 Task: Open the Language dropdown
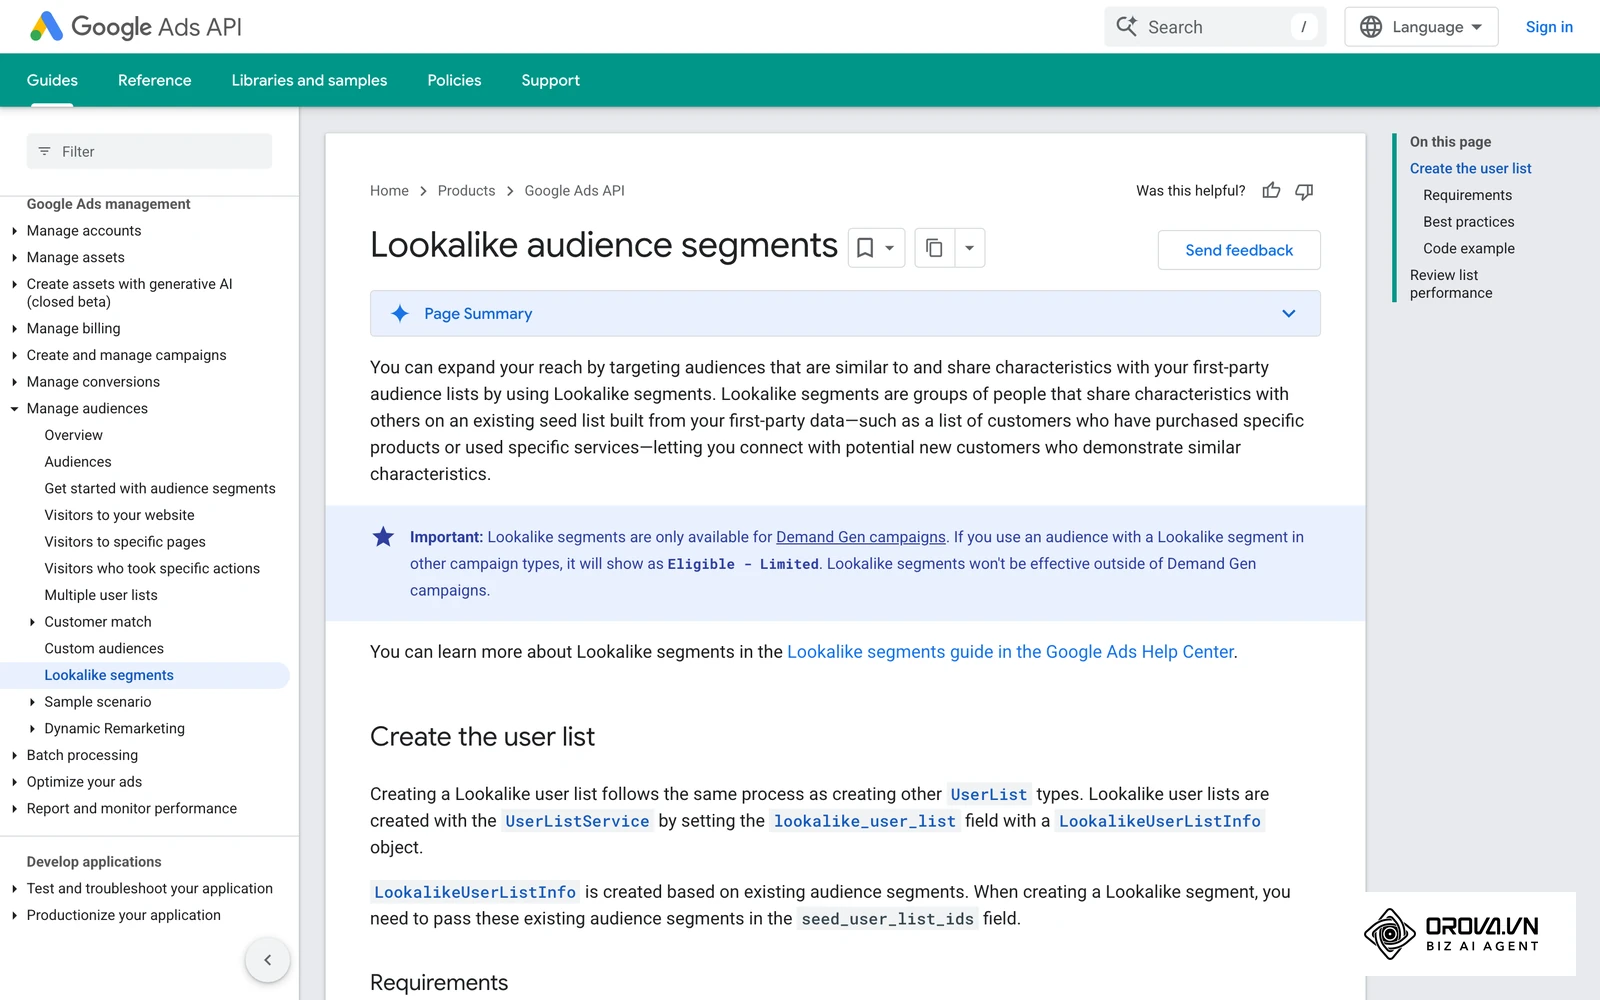[x=1421, y=27]
